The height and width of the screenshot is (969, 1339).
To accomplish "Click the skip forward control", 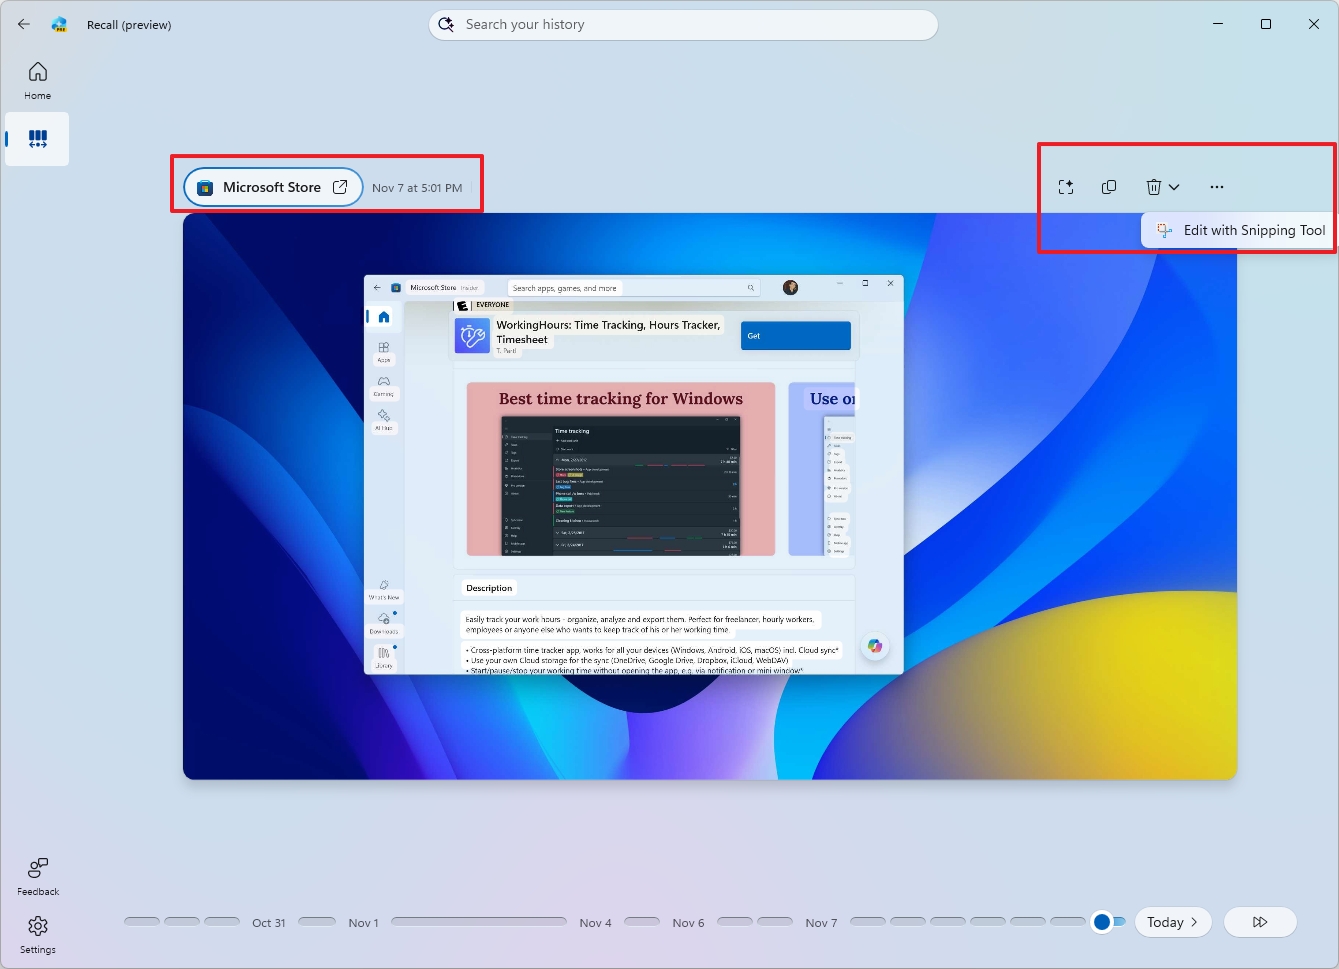I will pyautogui.click(x=1260, y=922).
